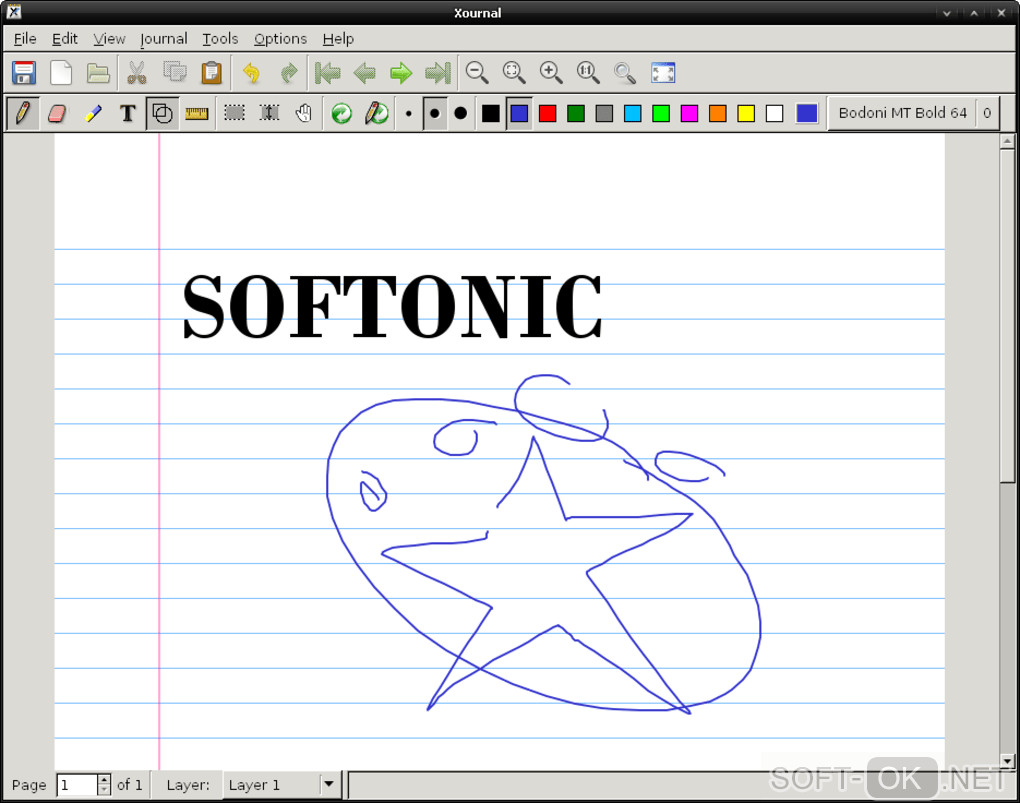Toggle the shape recognizer
Image resolution: width=1020 pixels, height=803 pixels.
[x=162, y=114]
